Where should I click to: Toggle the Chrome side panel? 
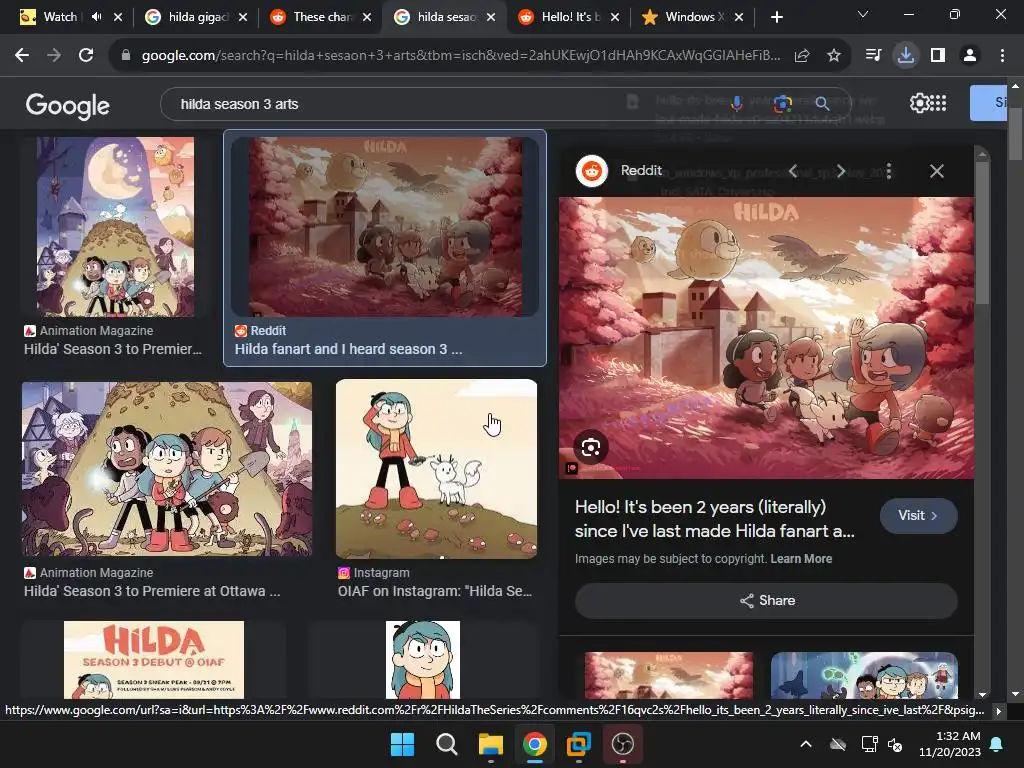[938, 56]
